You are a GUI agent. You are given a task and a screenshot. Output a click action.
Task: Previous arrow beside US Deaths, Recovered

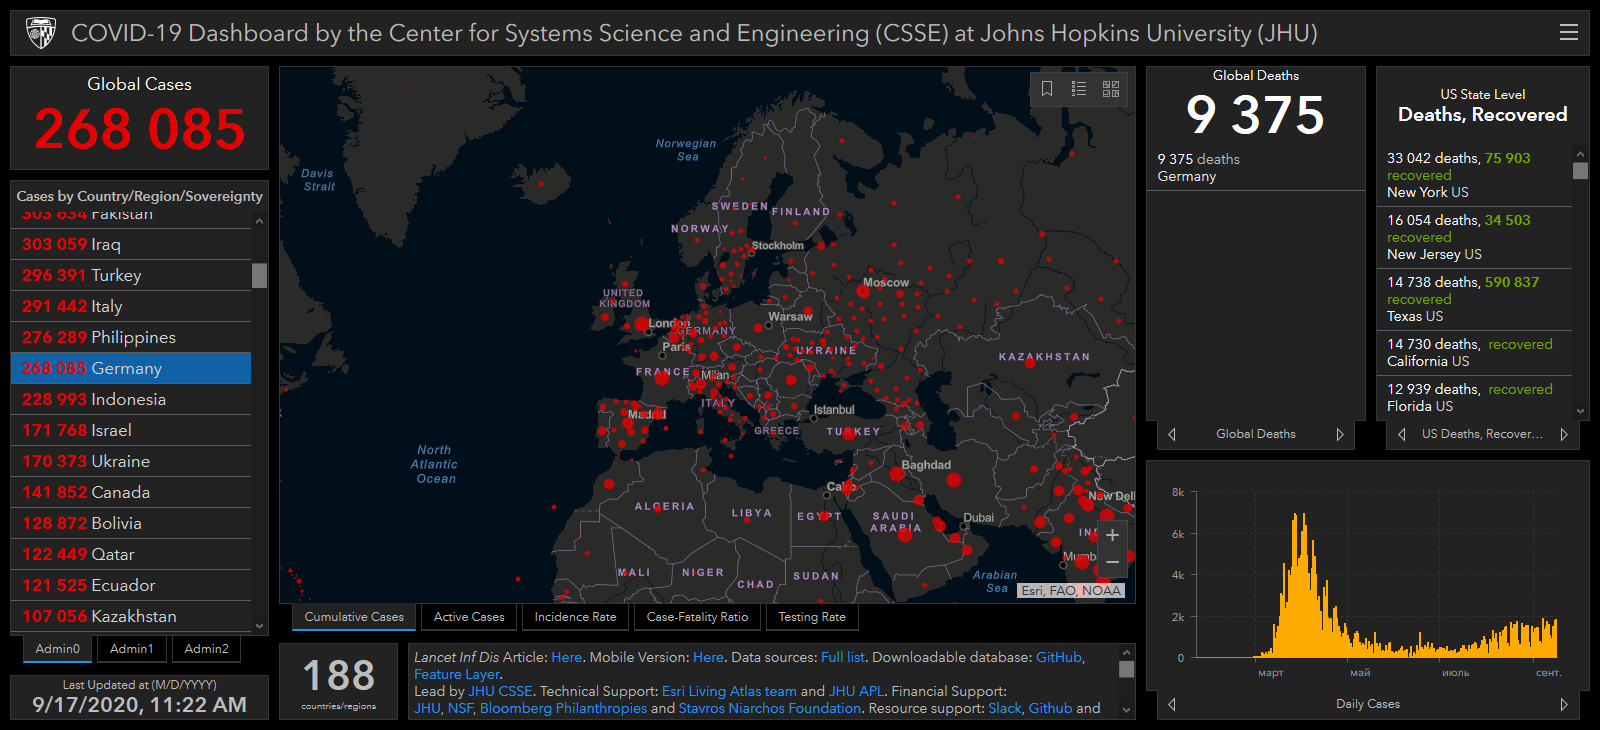(x=1402, y=434)
